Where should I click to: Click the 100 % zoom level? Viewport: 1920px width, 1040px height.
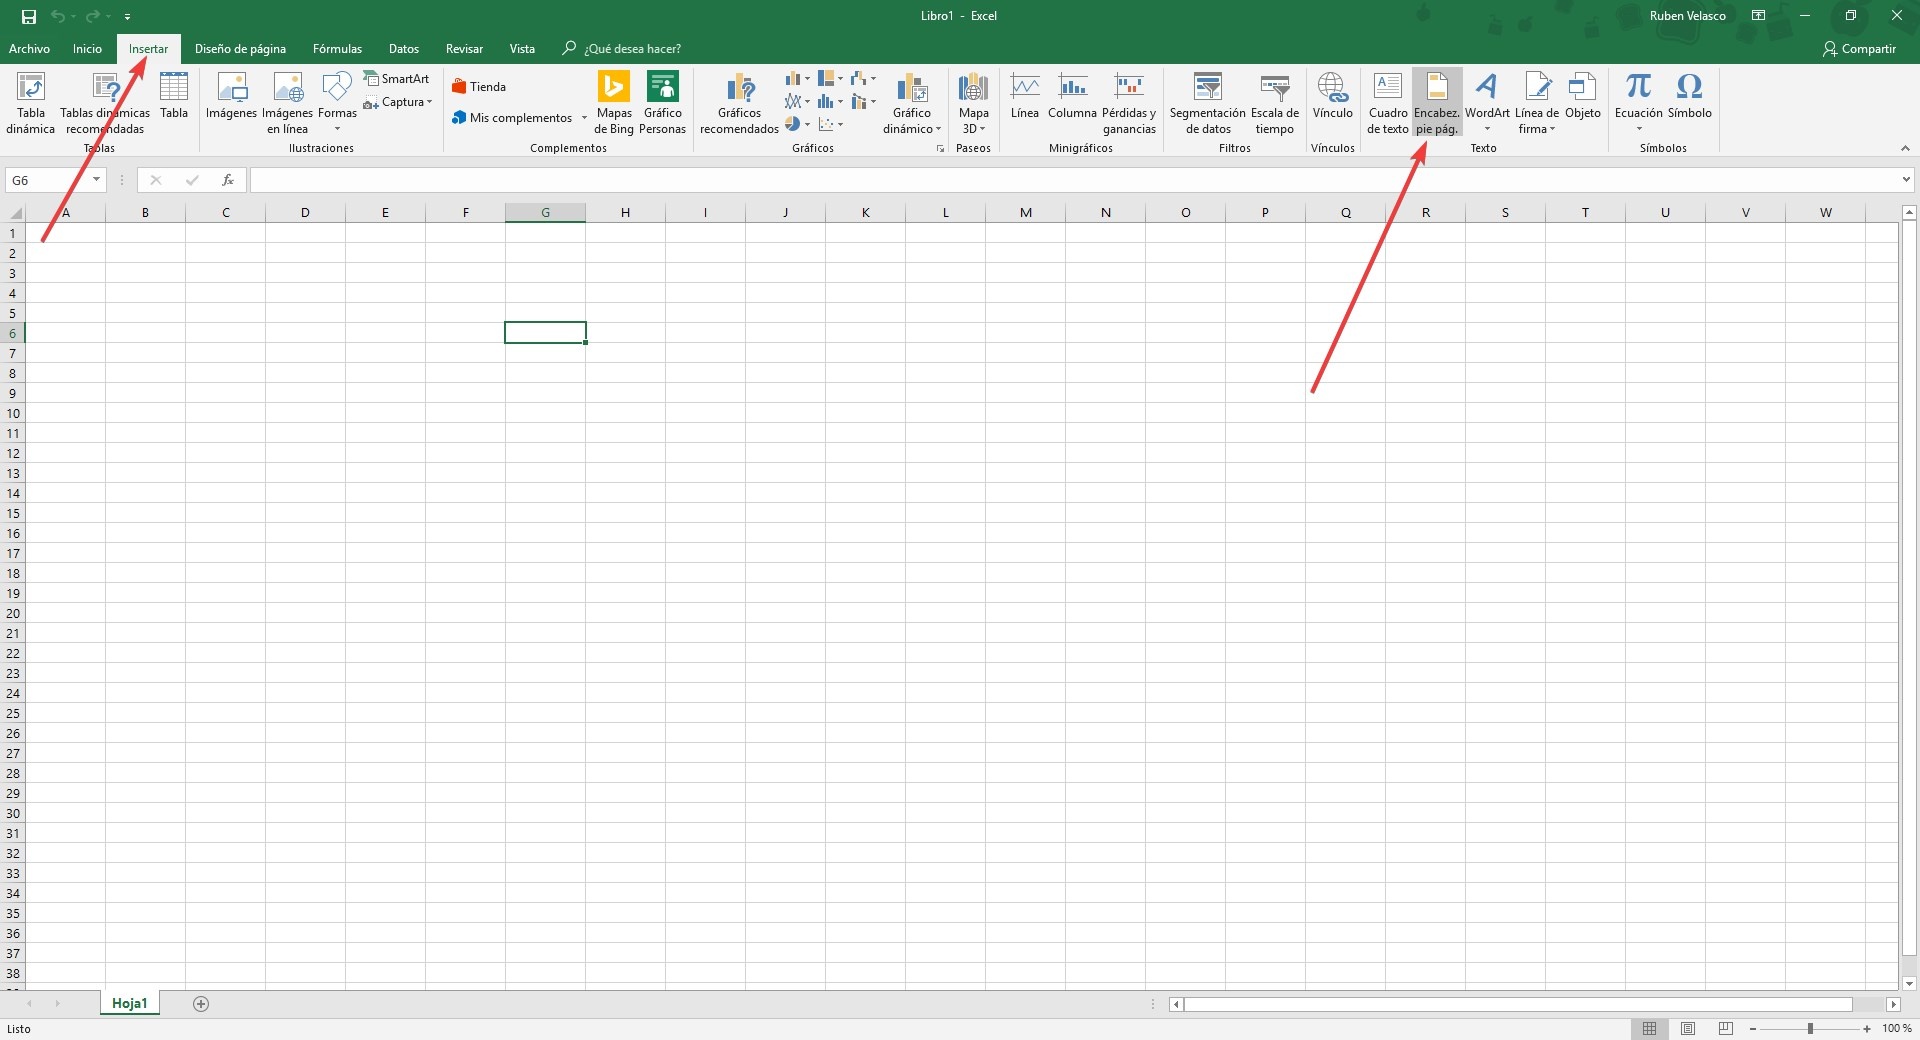(x=1896, y=1028)
